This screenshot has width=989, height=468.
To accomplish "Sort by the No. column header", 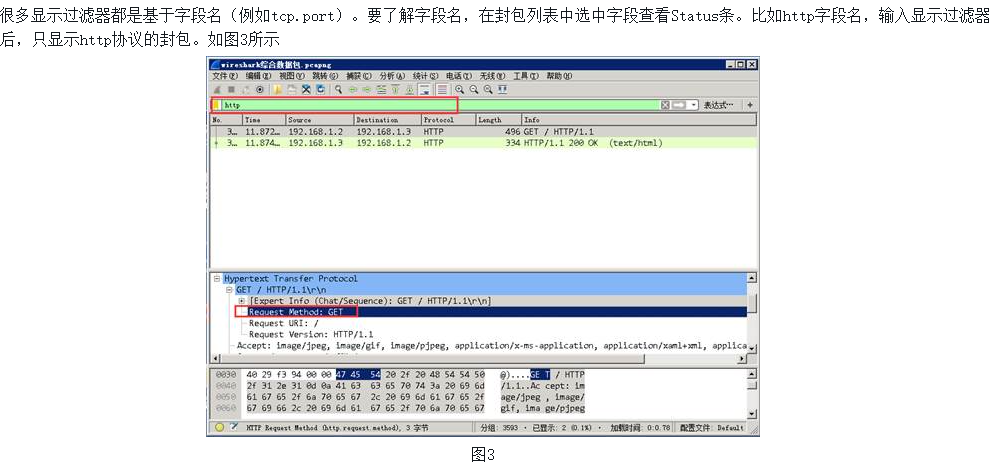I will coord(226,120).
